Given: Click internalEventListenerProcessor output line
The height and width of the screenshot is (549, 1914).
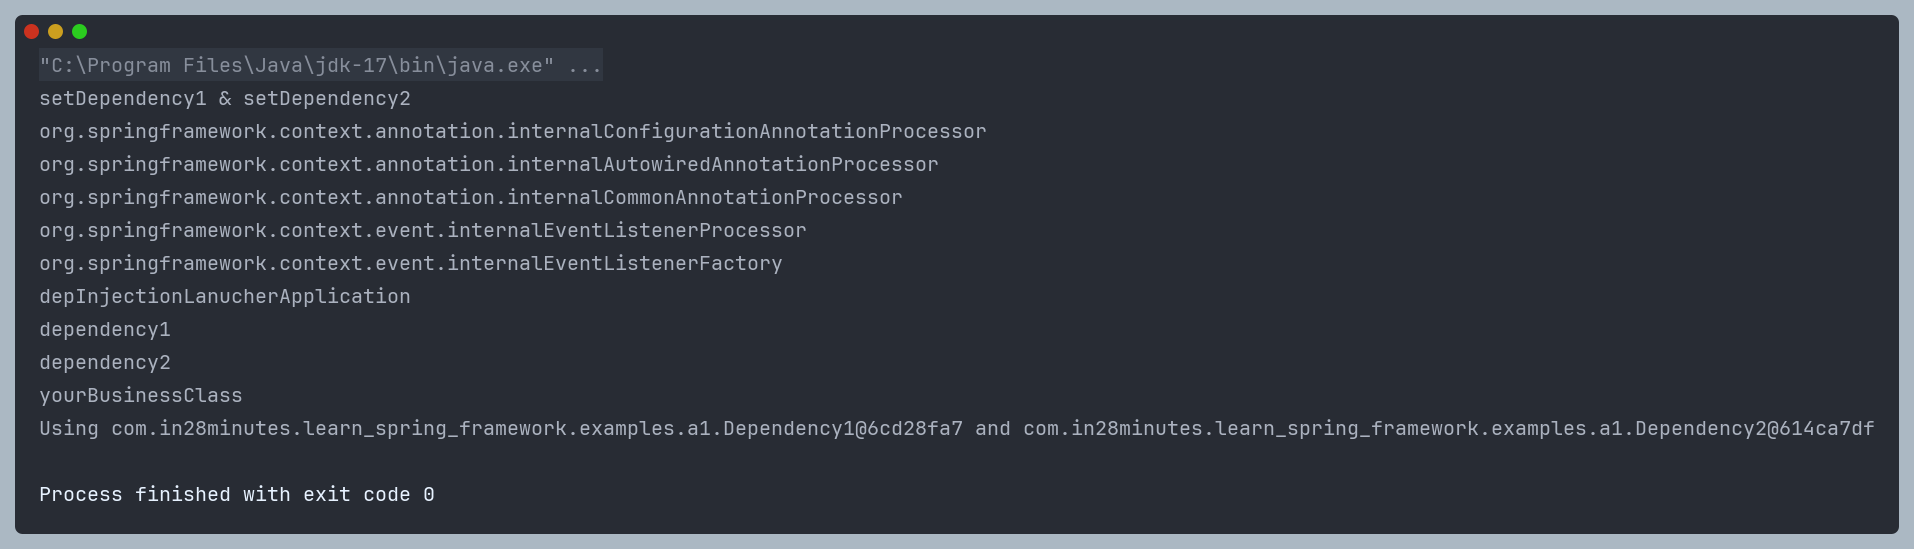Looking at the screenshot, I should 423,231.
